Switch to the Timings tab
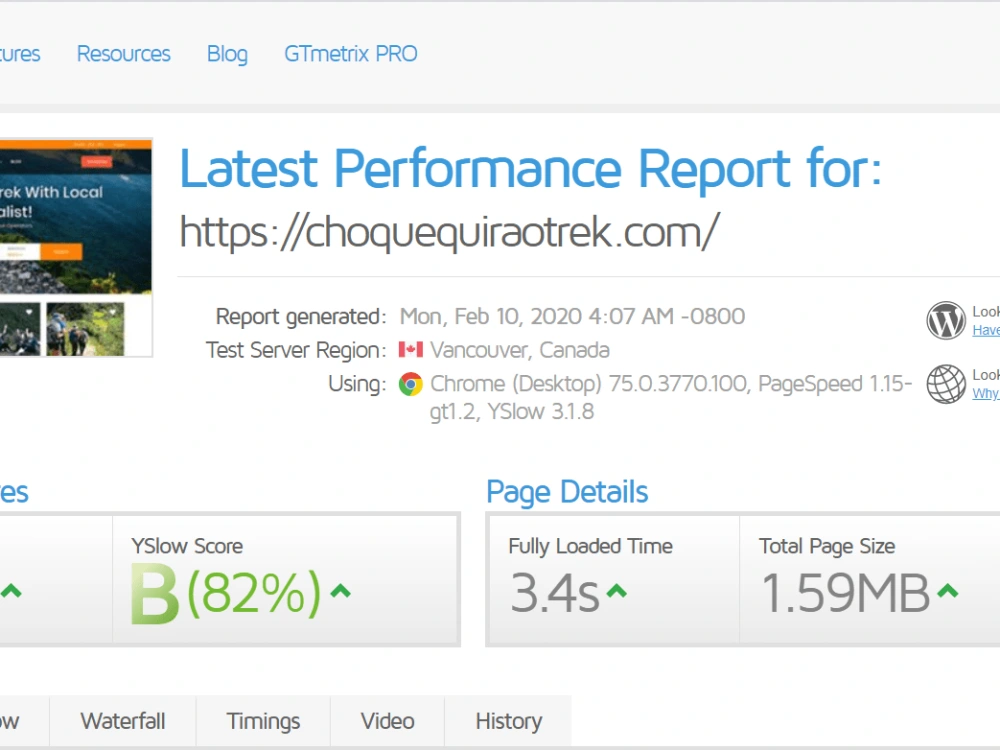The width and height of the screenshot is (1000, 750). [x=263, y=721]
